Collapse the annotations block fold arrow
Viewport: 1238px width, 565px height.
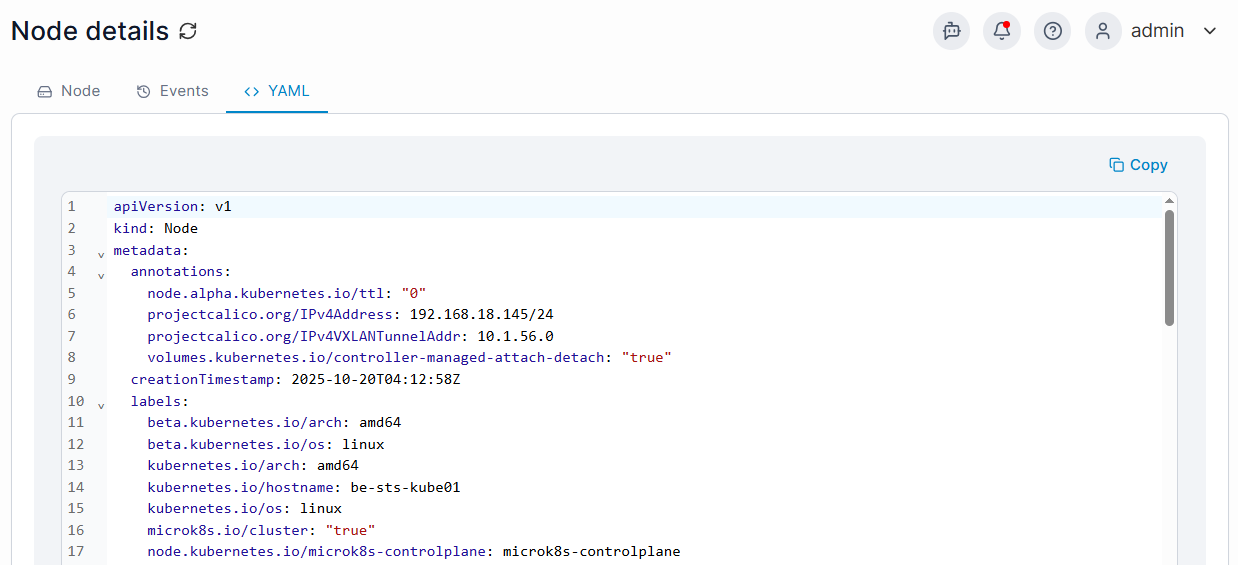(x=101, y=274)
